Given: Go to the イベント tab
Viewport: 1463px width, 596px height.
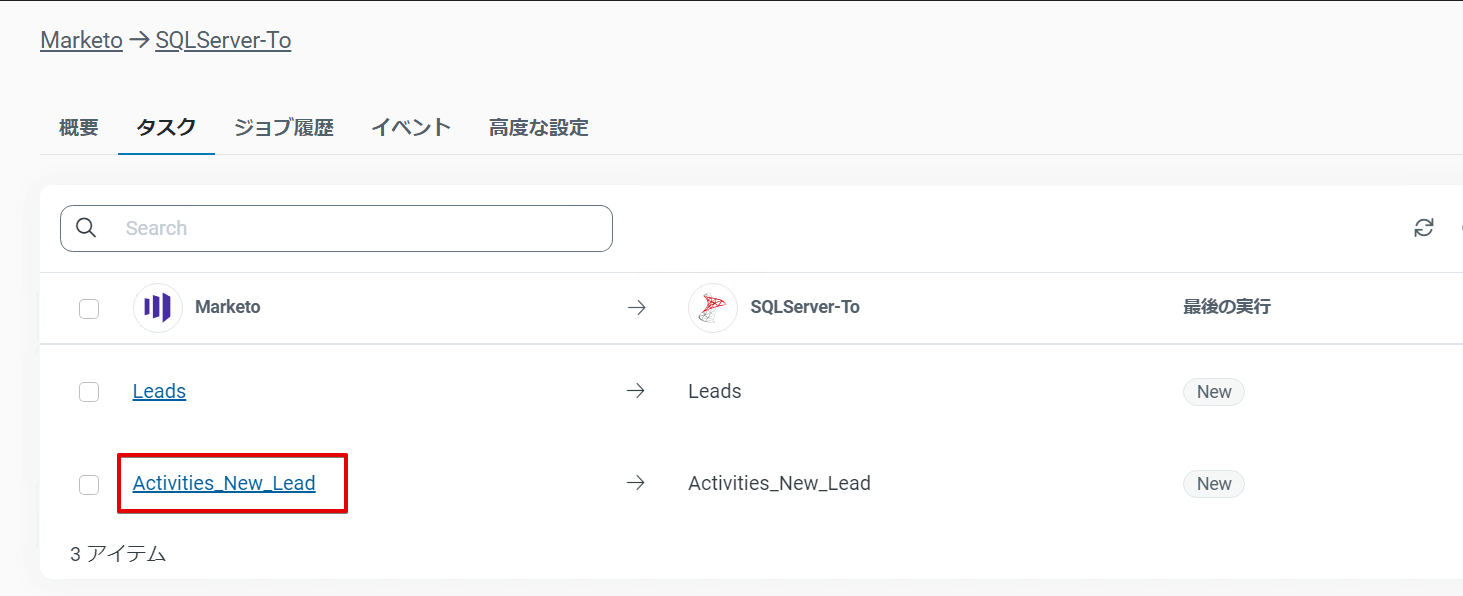Looking at the screenshot, I should (x=411, y=127).
